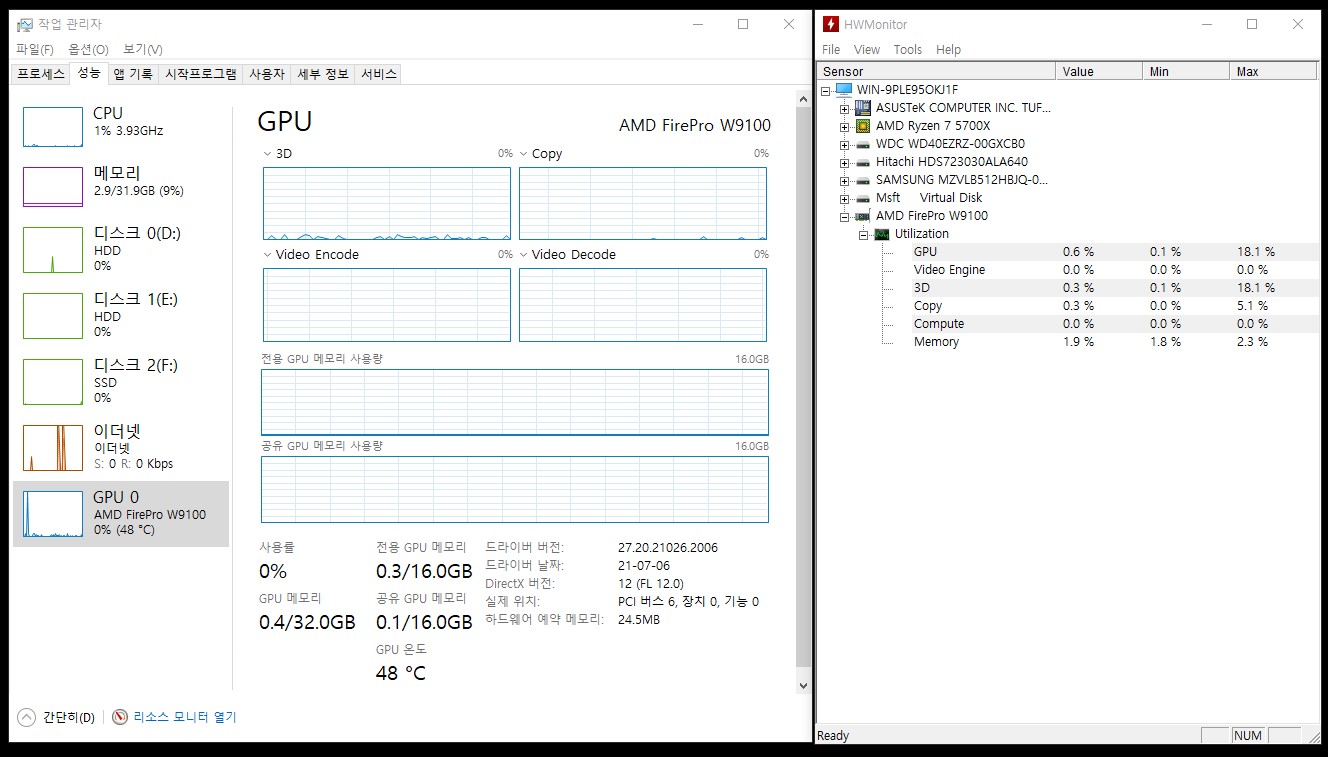The height and width of the screenshot is (757, 1328).
Task: Click the resource monitor icon beside 리소스 모니터 열기
Action: click(120, 717)
